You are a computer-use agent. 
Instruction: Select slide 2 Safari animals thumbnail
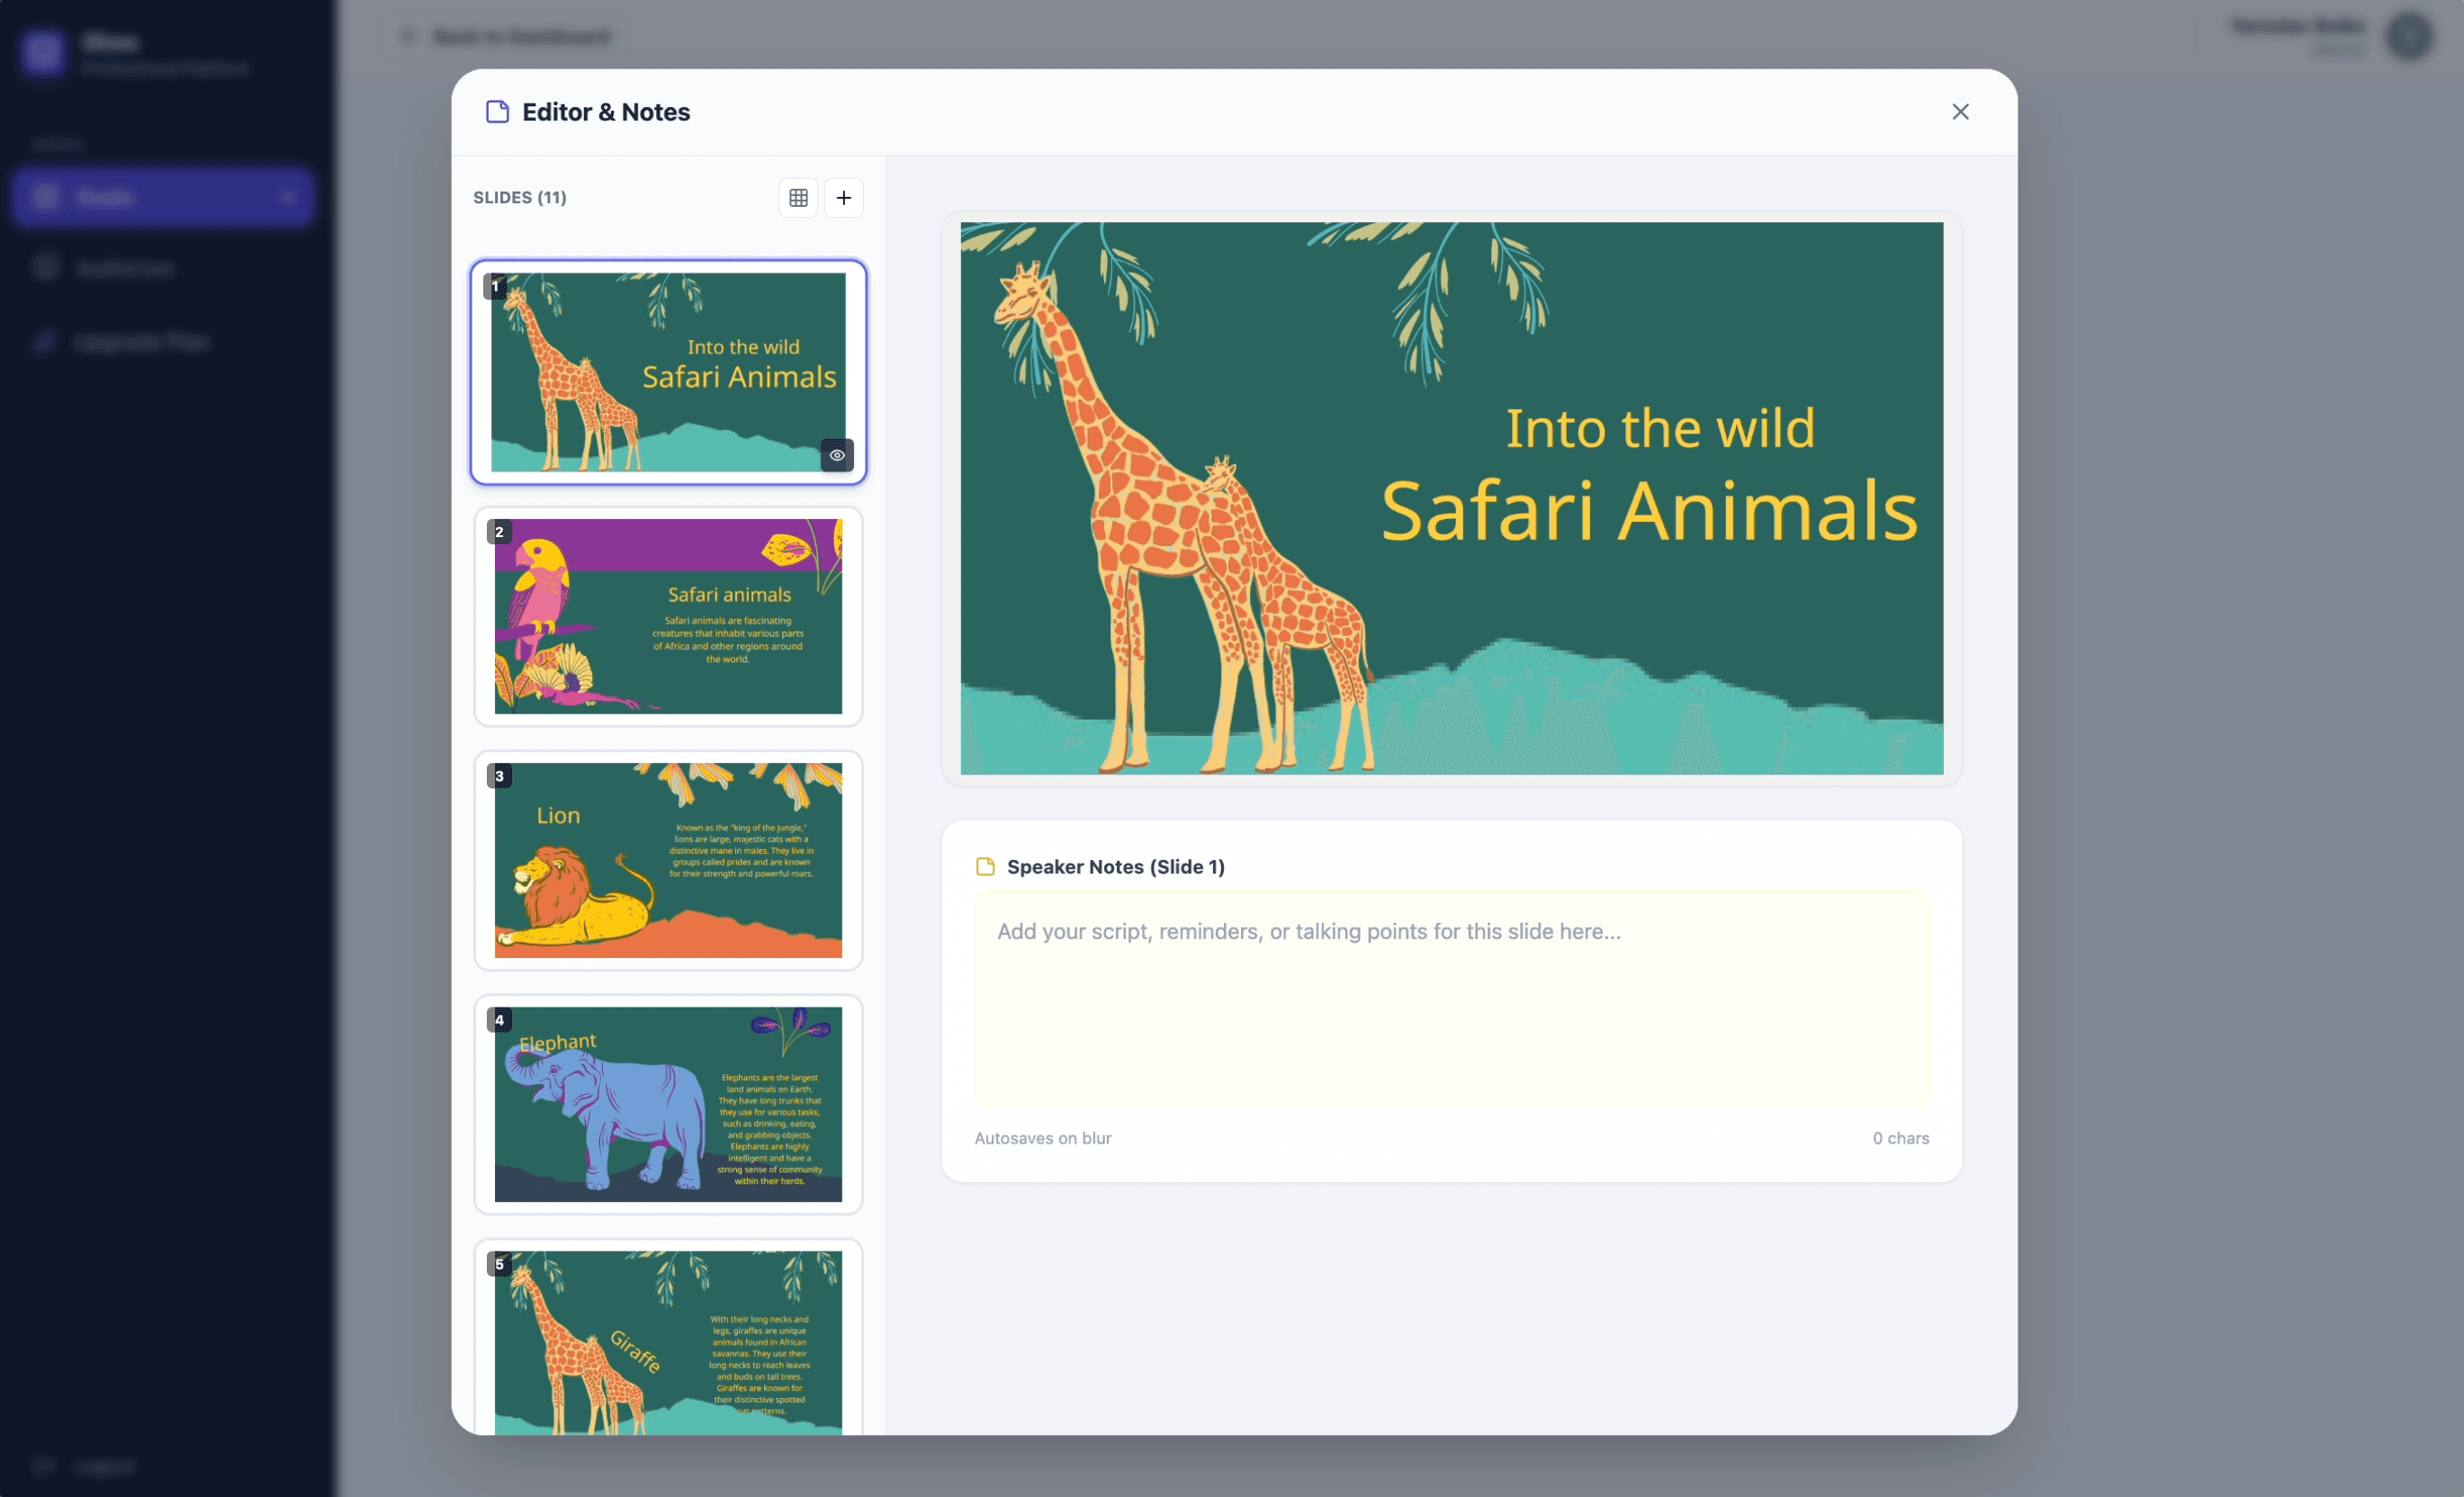(x=667, y=617)
